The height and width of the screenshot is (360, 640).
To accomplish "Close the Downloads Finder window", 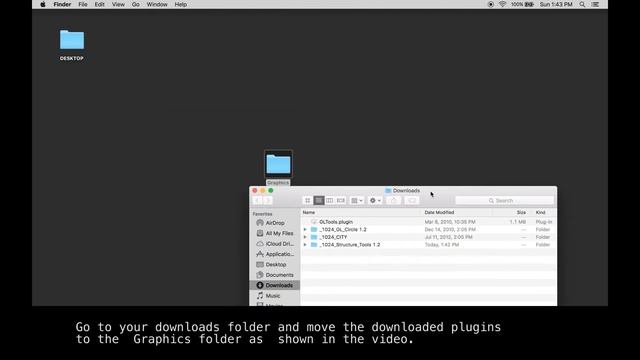I will coord(255,191).
